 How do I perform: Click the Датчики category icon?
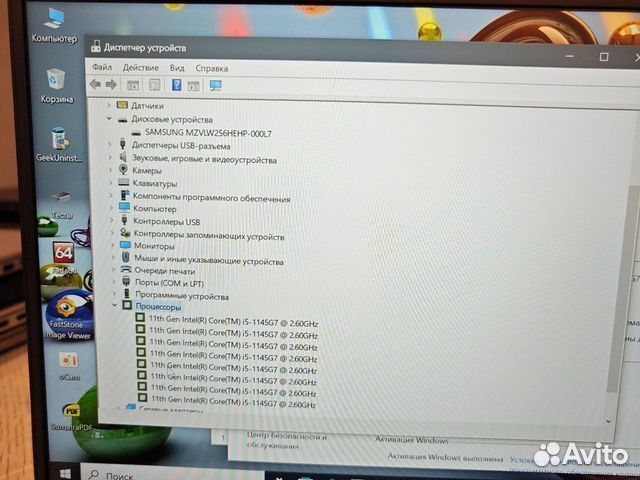(122, 105)
